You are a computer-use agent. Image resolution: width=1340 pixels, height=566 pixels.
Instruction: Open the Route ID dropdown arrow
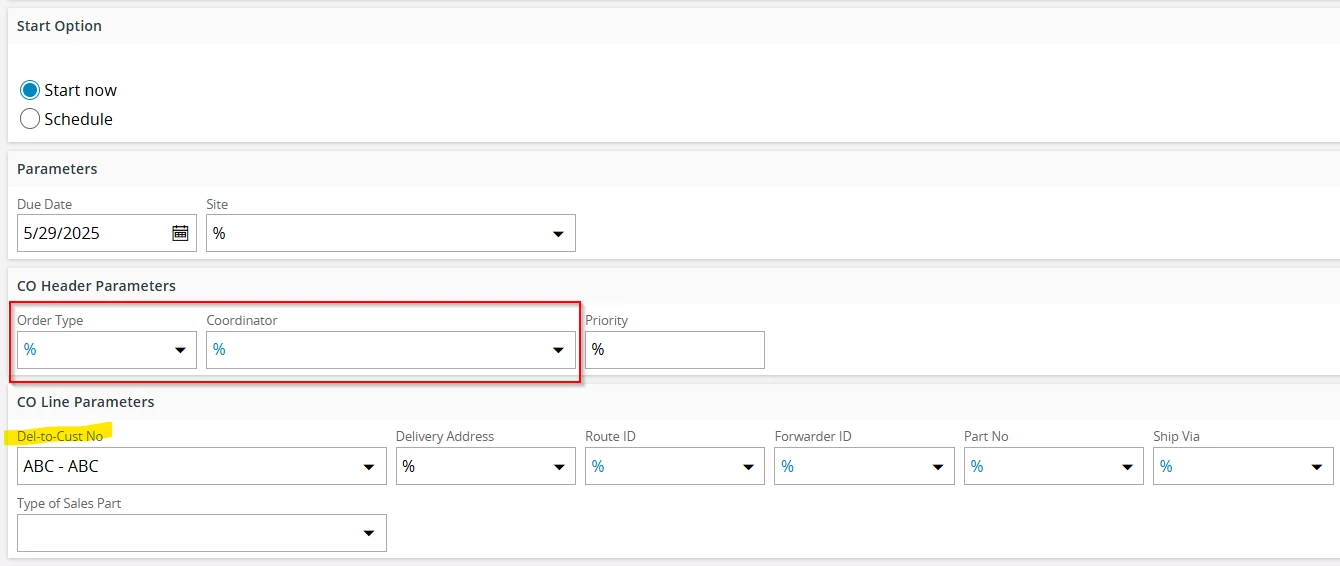coord(747,467)
